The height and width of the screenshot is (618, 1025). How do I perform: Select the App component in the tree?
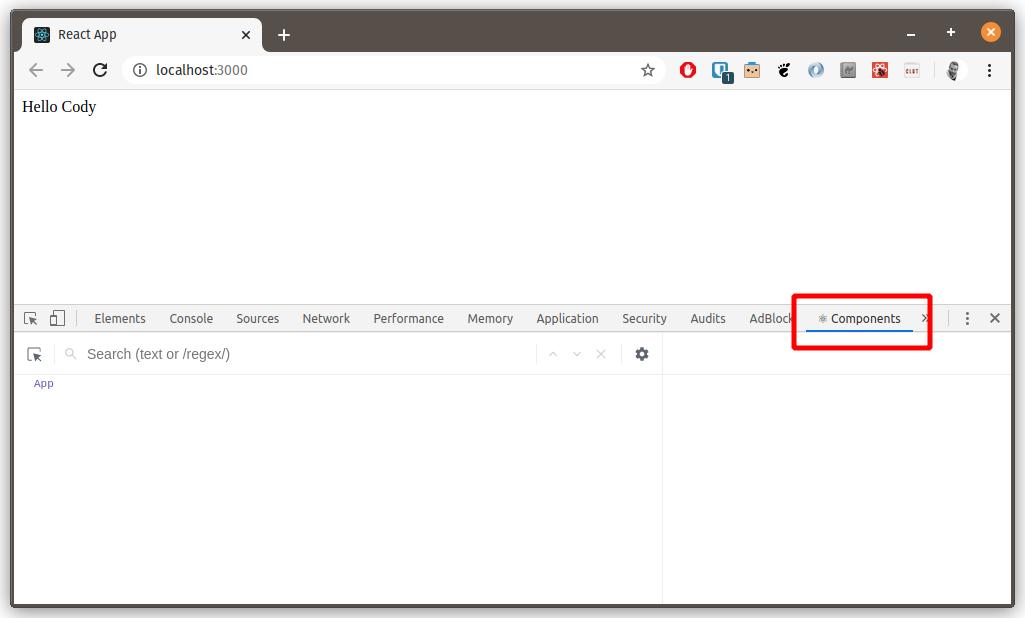coord(43,383)
